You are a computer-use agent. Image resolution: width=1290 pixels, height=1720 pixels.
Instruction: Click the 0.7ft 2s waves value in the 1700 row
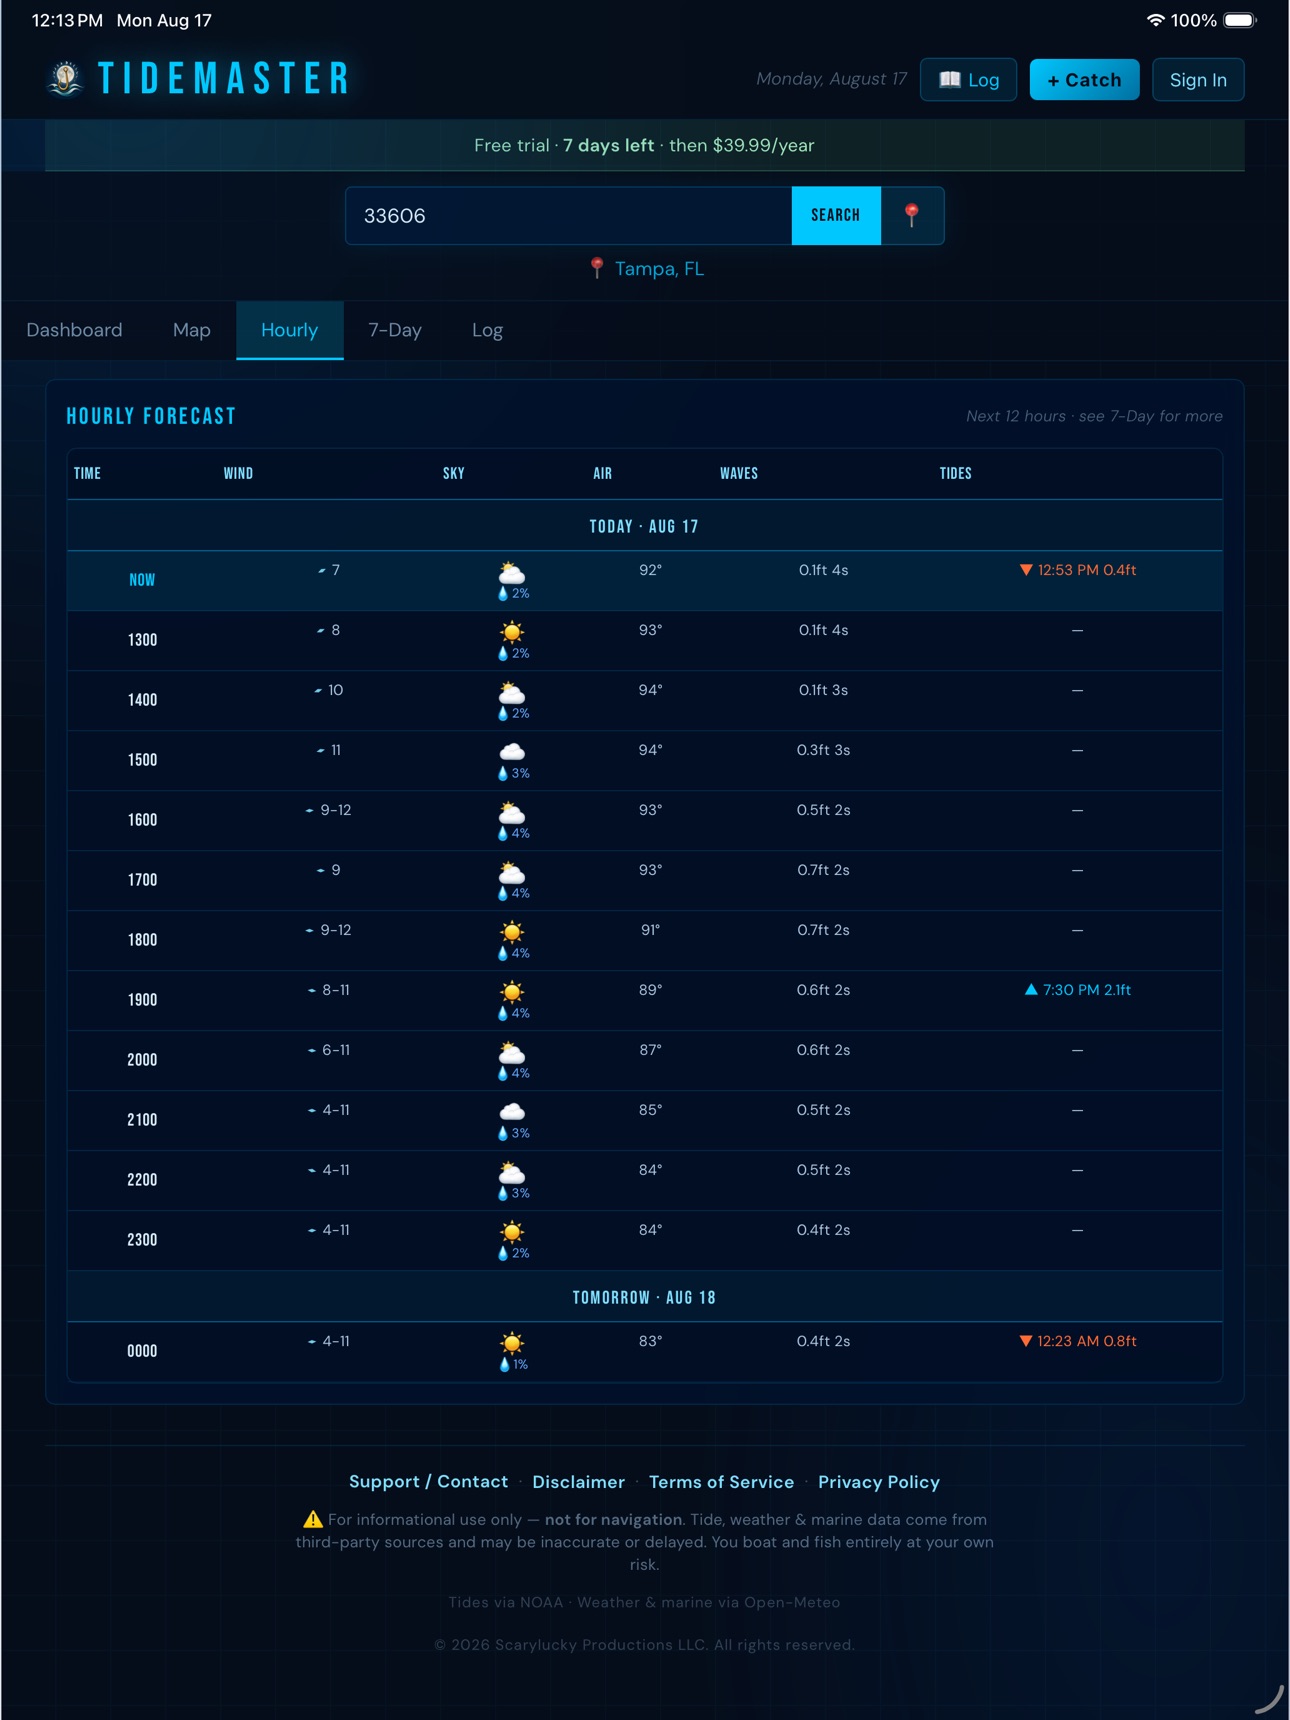click(x=823, y=870)
